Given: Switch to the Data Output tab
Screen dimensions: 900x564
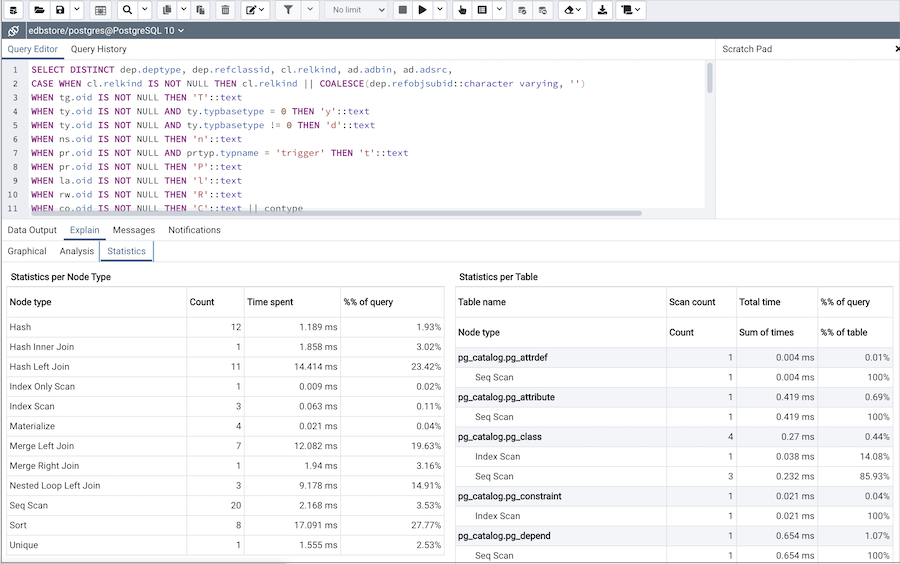Looking at the screenshot, I should pos(32,230).
